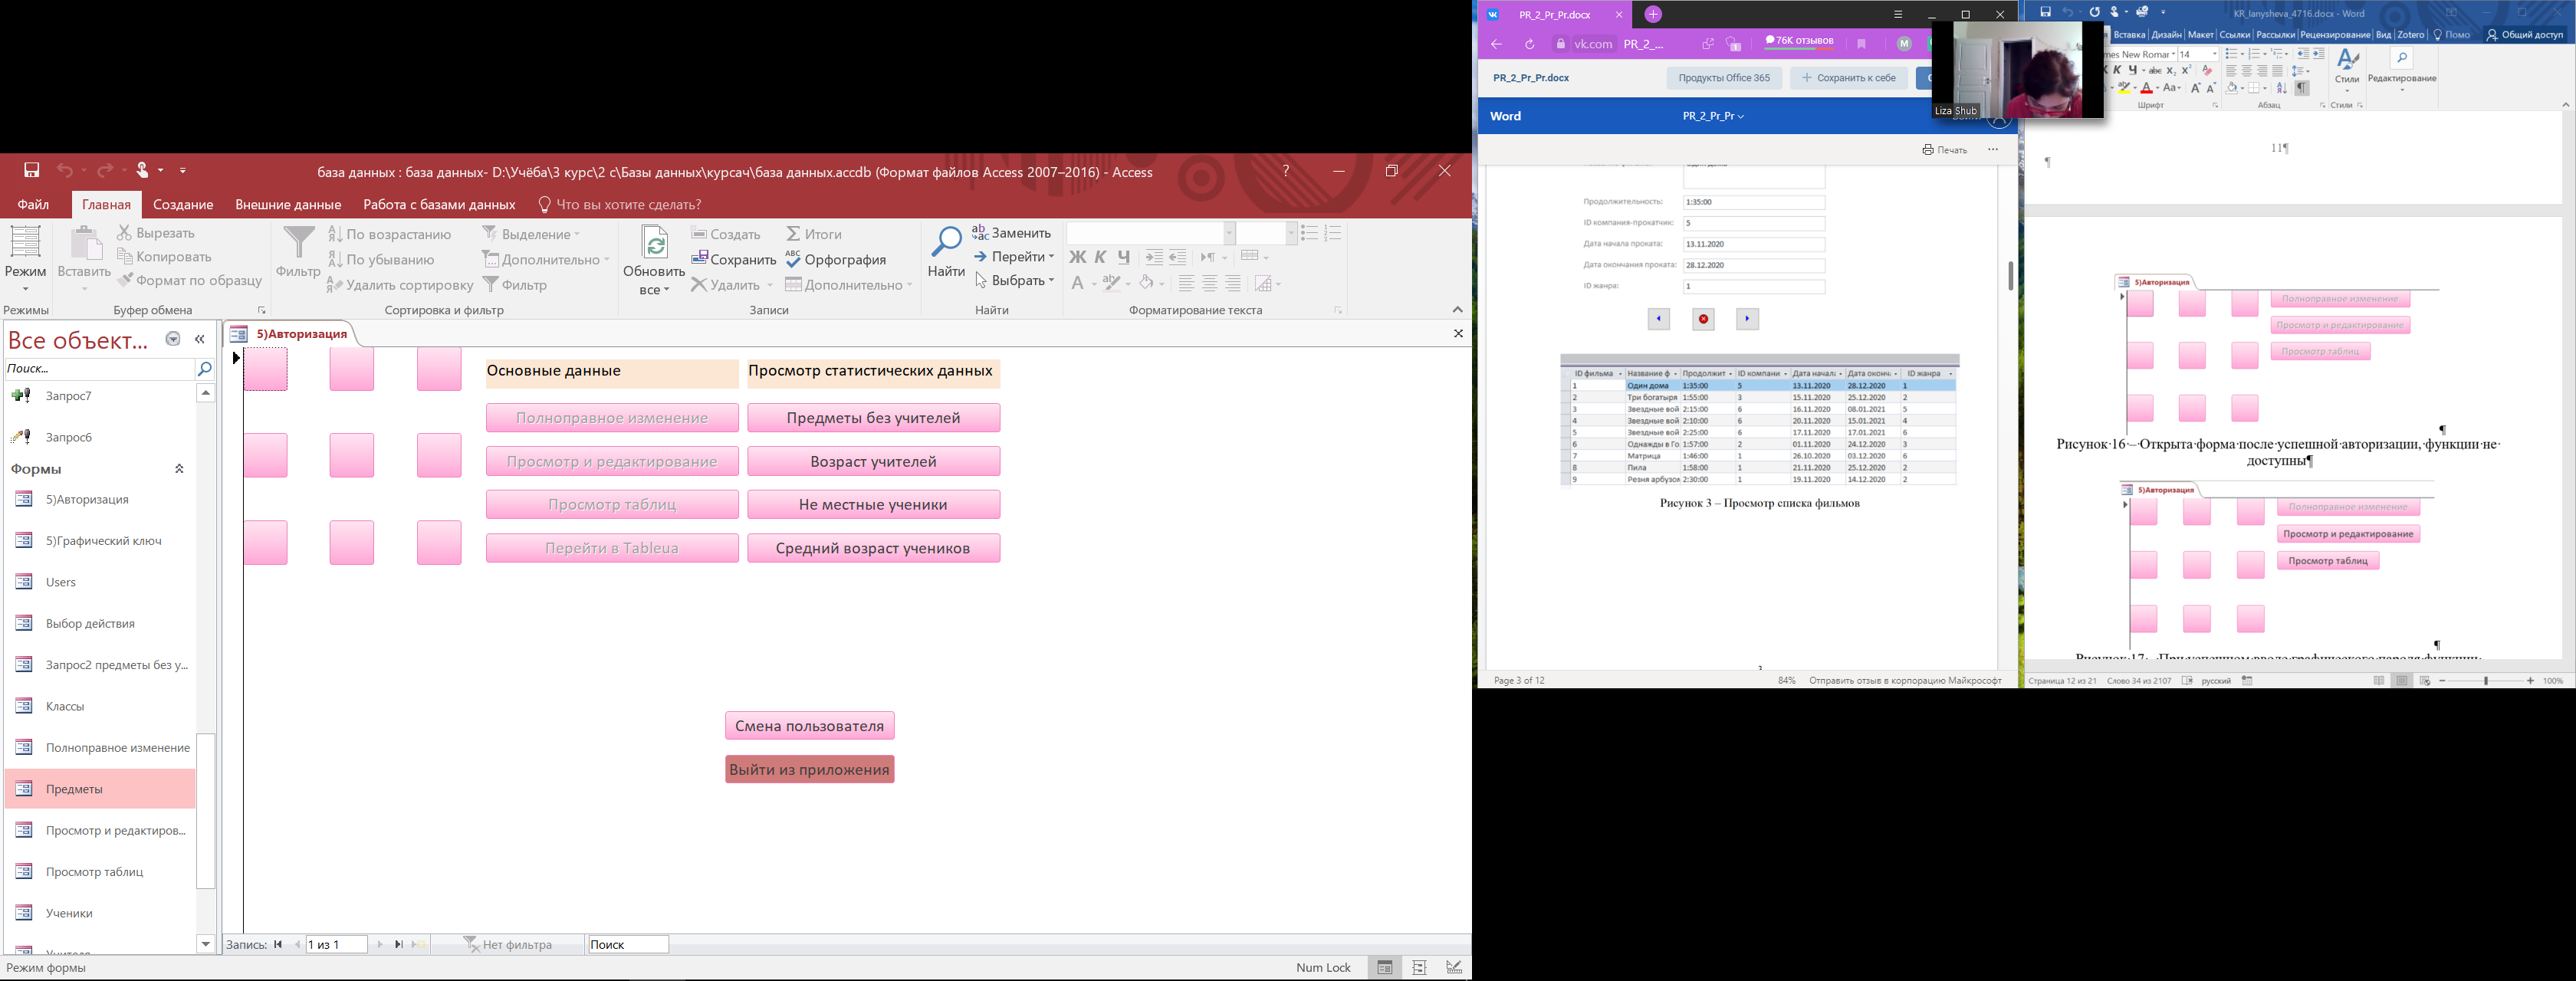Click the Режим view icon in Access
The height and width of the screenshot is (981, 2576).
tap(25, 243)
